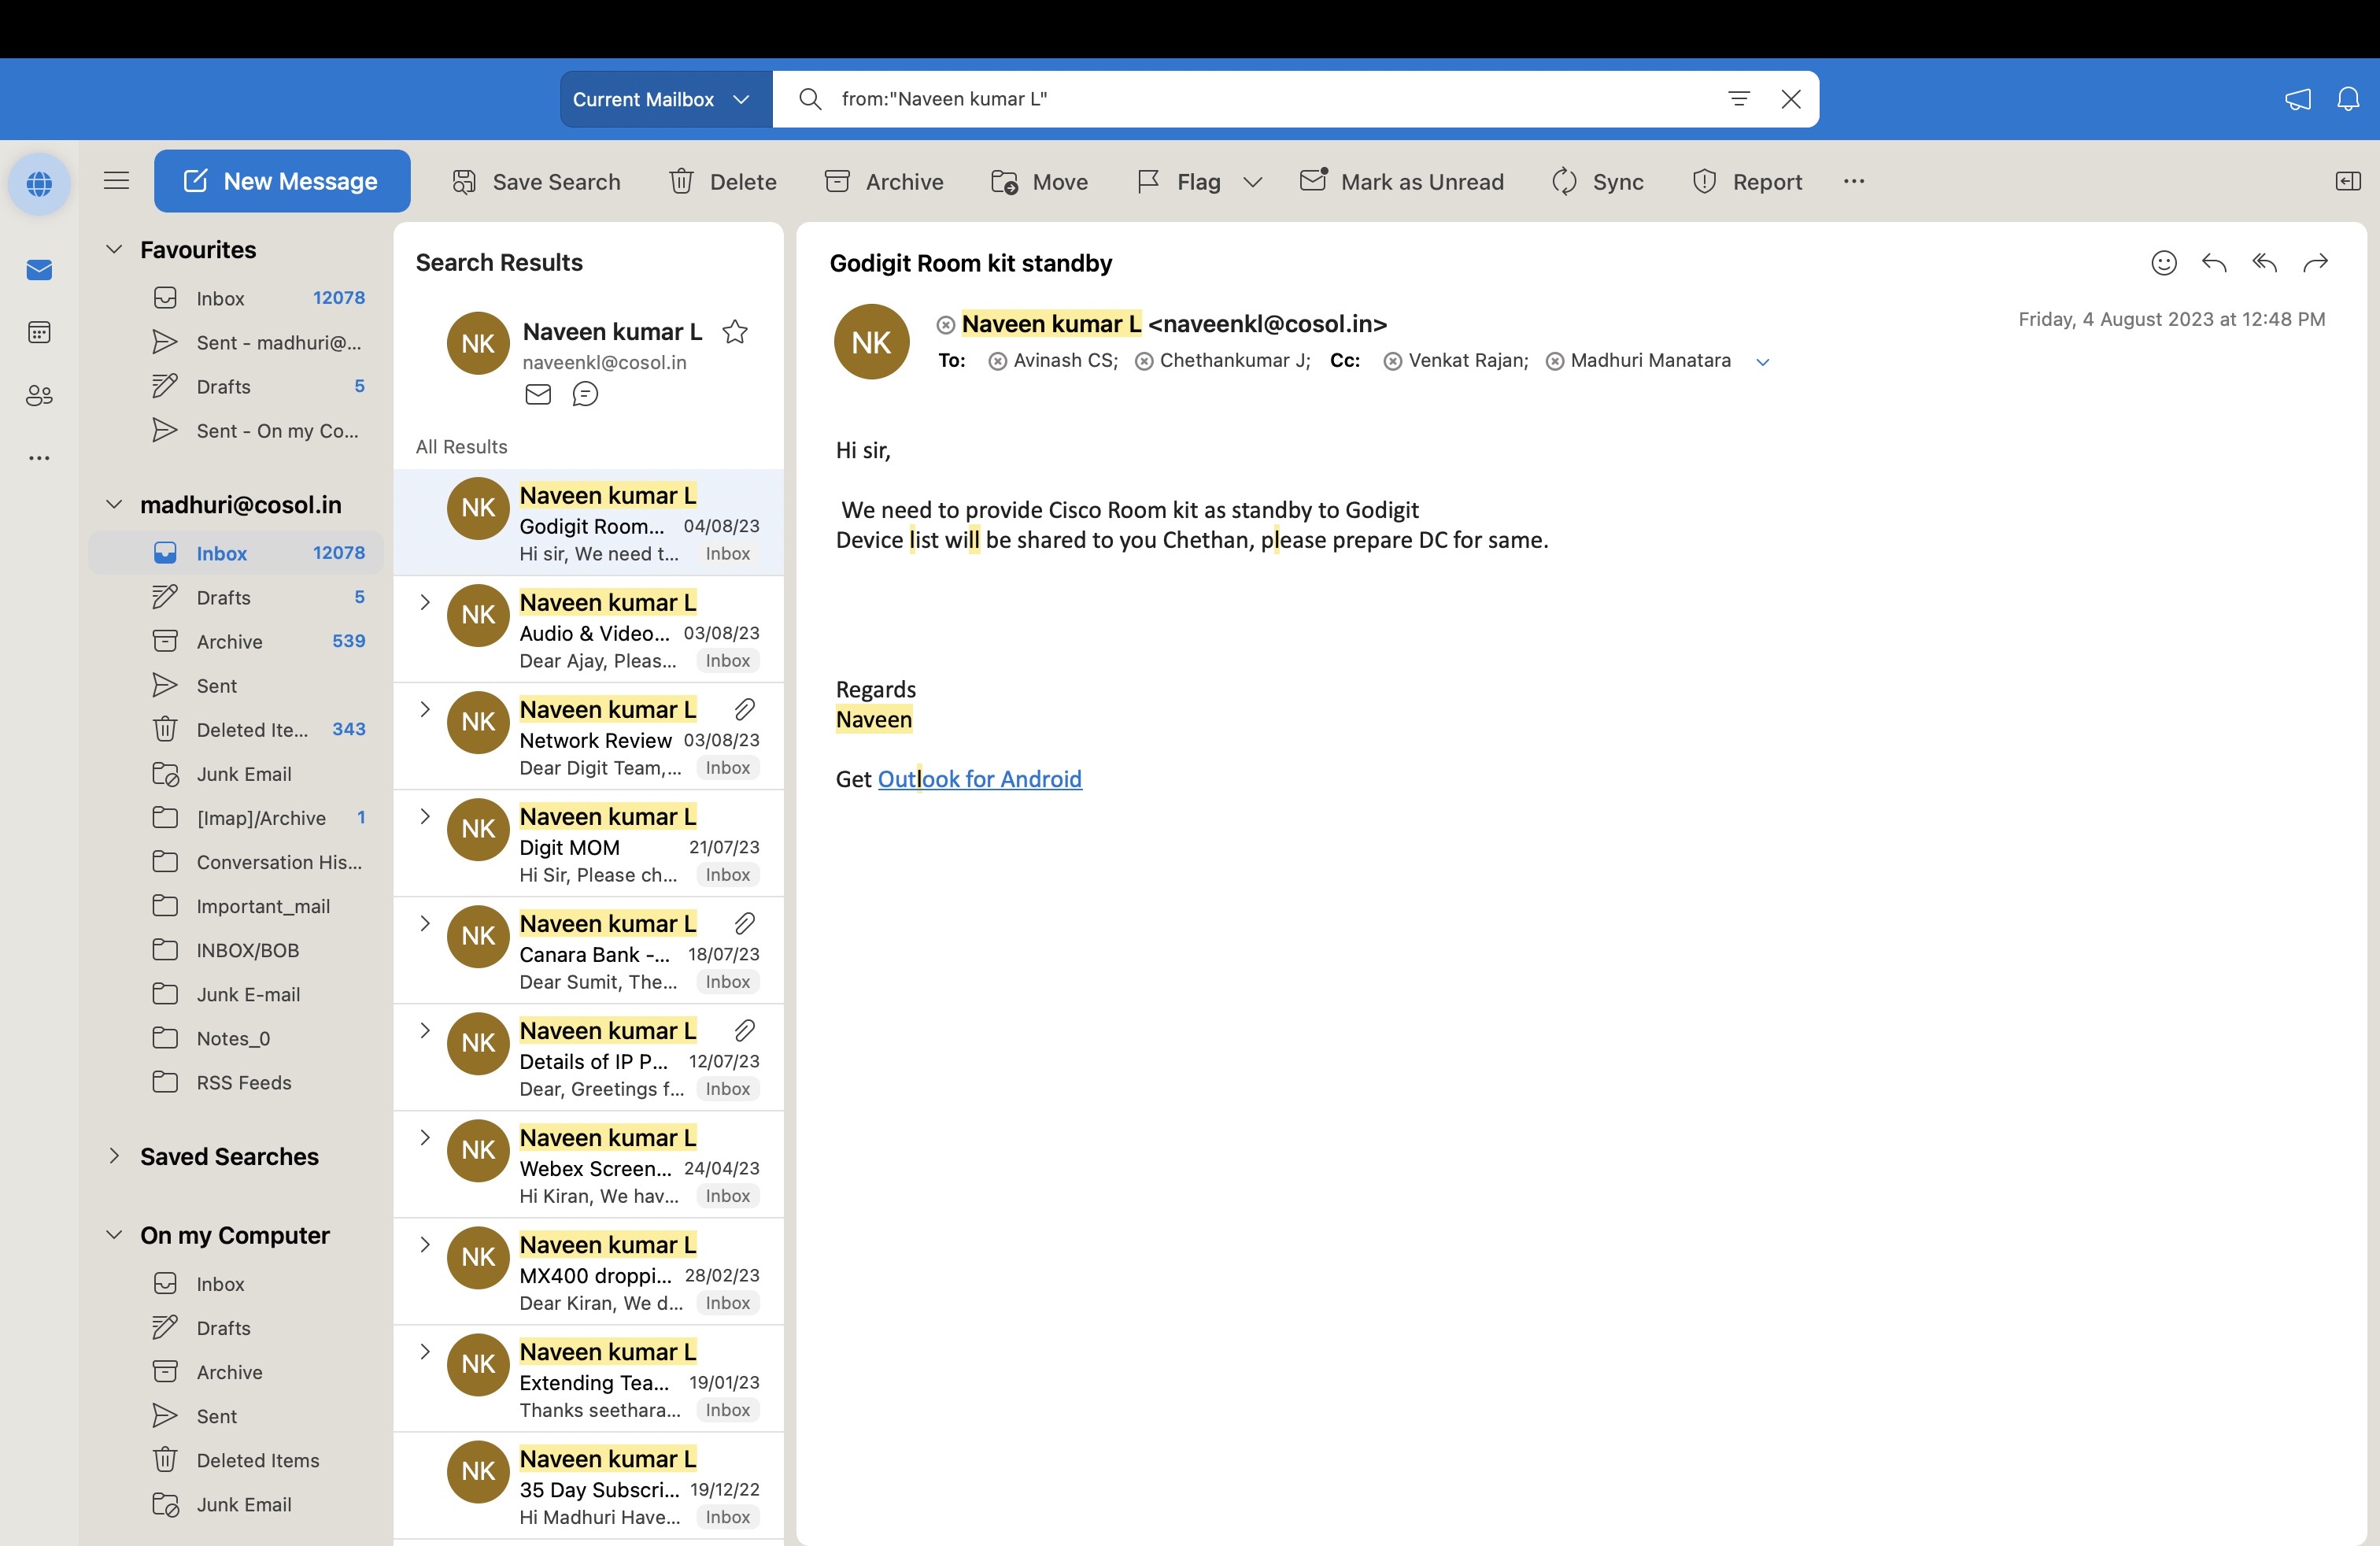Open the Archive folder under madhuri@cosol.in

tap(229, 641)
